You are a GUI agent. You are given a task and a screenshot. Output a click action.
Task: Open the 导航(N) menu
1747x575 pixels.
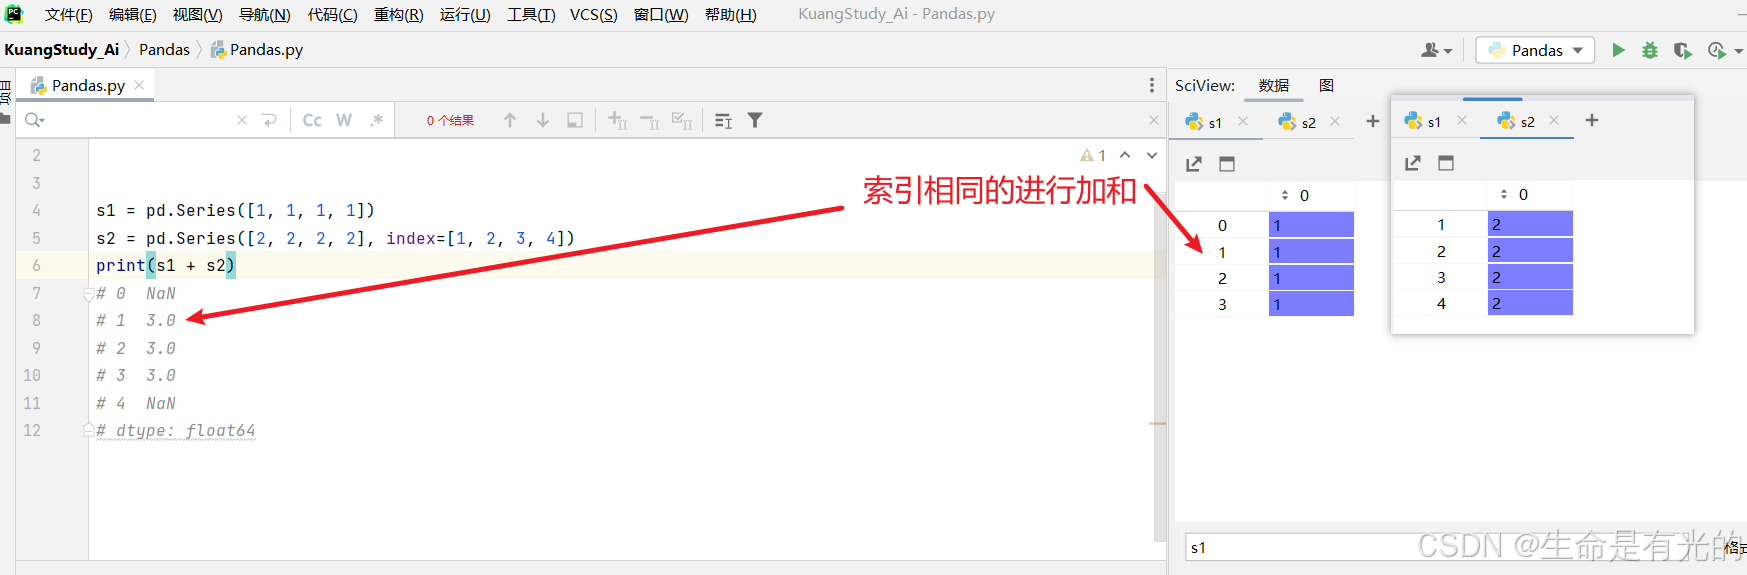point(264,14)
